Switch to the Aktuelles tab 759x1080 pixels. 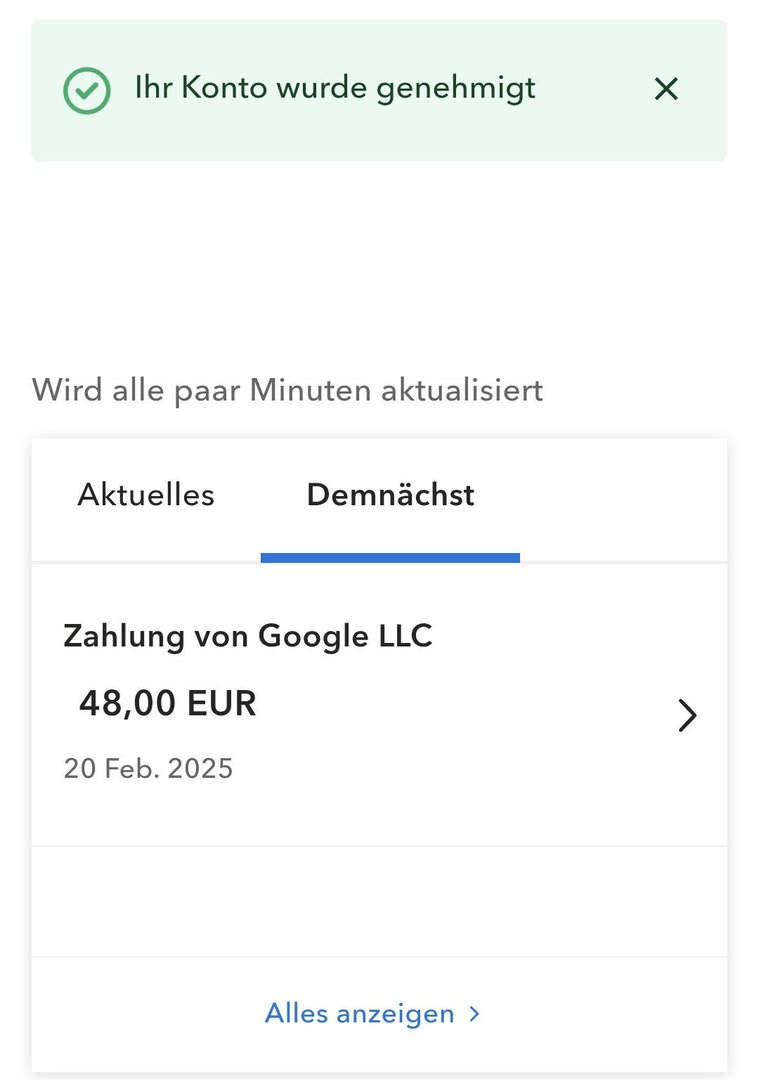point(146,495)
